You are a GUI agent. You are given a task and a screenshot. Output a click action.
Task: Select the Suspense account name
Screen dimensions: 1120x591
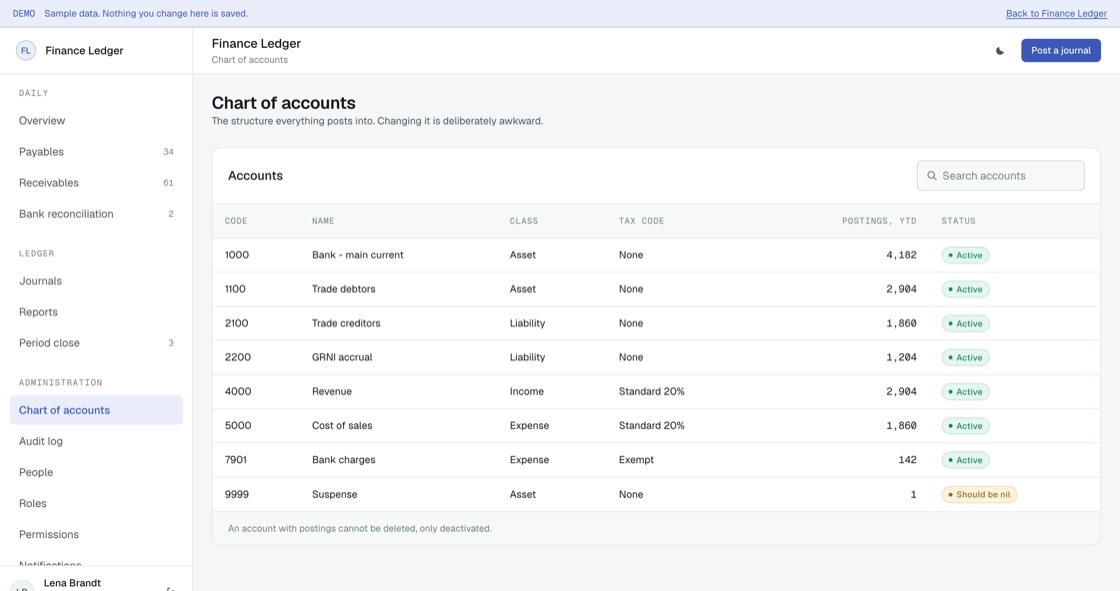pyautogui.click(x=334, y=495)
